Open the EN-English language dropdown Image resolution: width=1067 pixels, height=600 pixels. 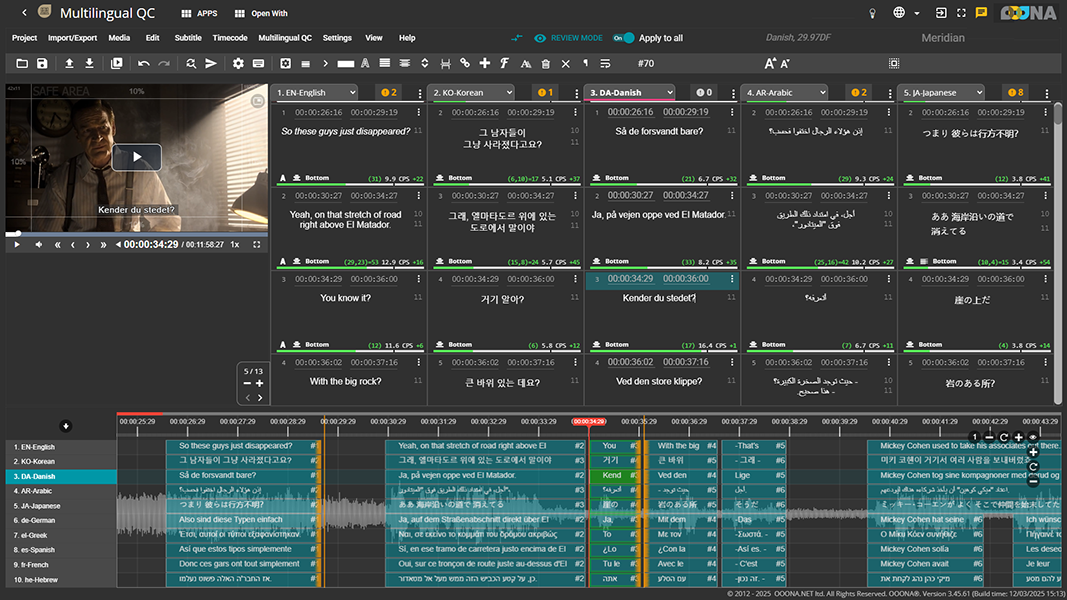pos(315,93)
